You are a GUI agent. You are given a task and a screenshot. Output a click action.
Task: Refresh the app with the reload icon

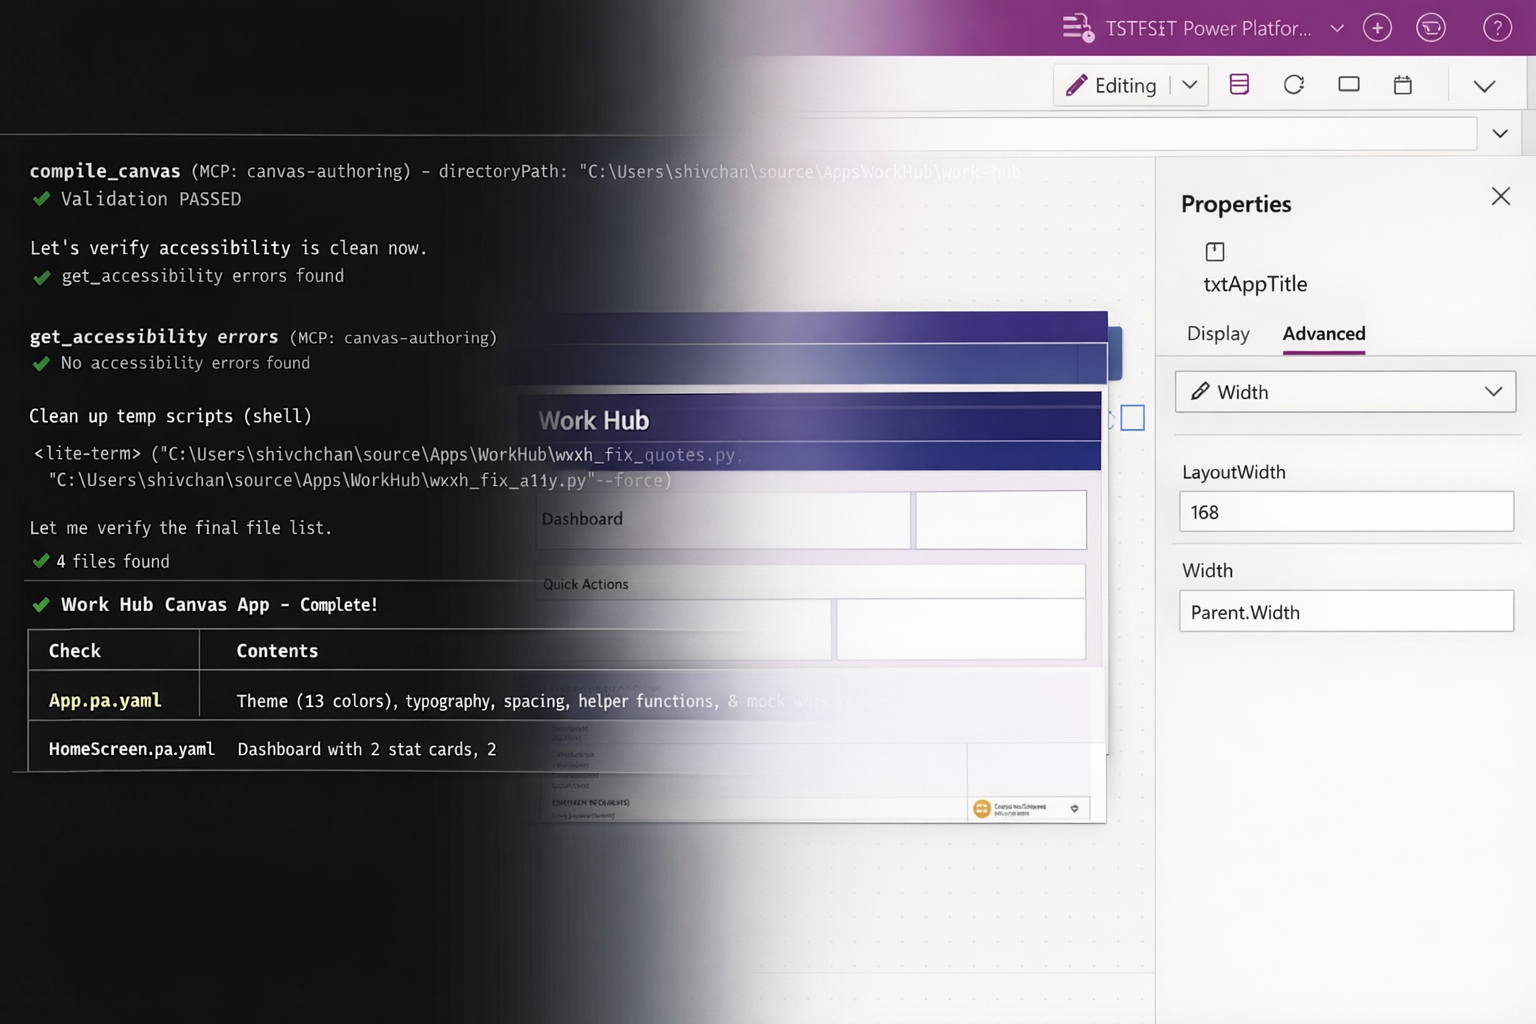pos(1293,85)
